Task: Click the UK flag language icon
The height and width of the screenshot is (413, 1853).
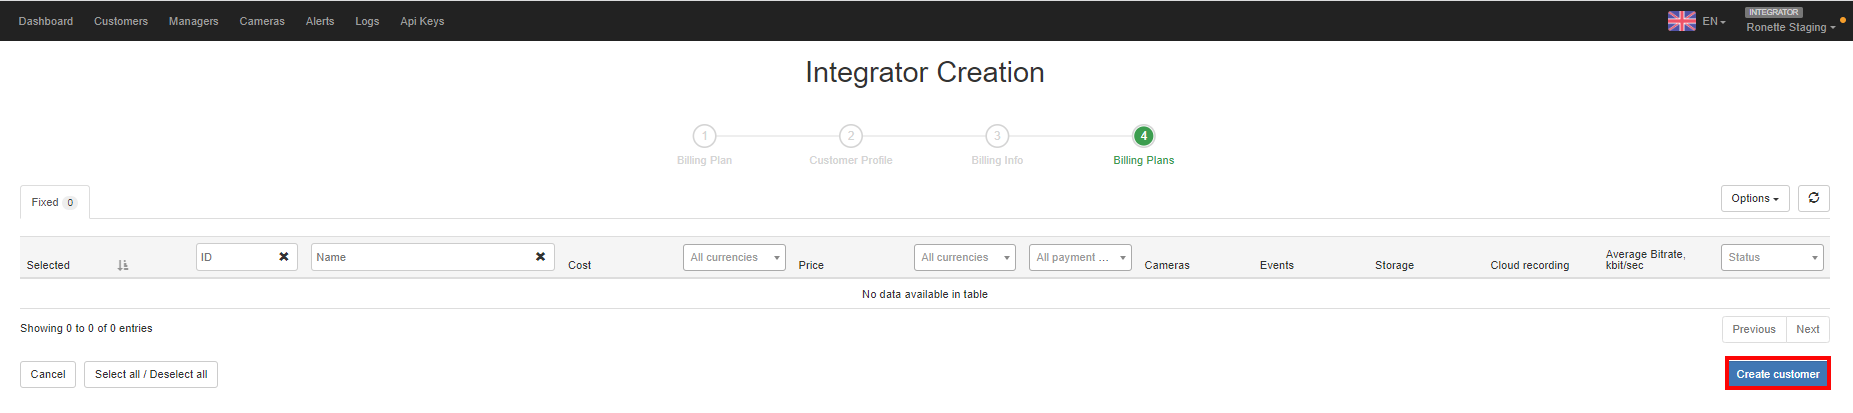Action: (x=1682, y=21)
